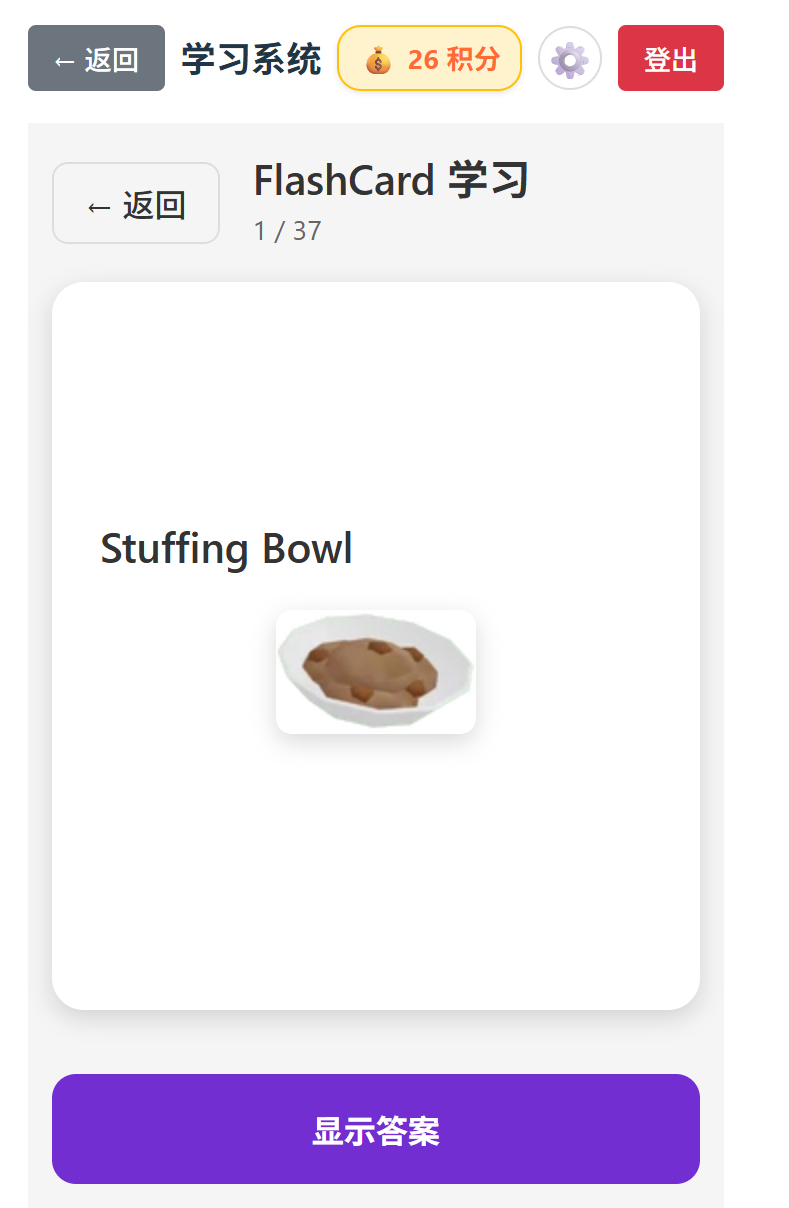Click the Stuffing Bowl word text
The height and width of the screenshot is (1208, 789).
pyautogui.click(x=226, y=549)
